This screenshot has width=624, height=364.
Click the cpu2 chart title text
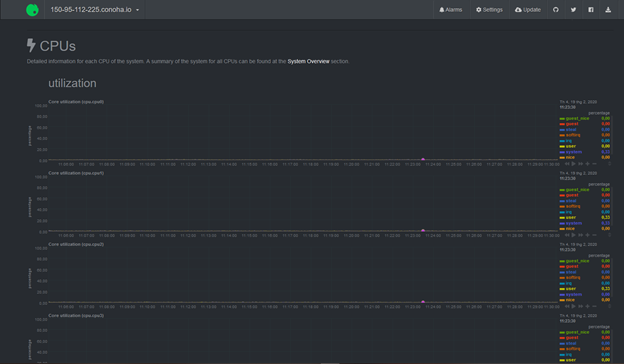(x=76, y=244)
